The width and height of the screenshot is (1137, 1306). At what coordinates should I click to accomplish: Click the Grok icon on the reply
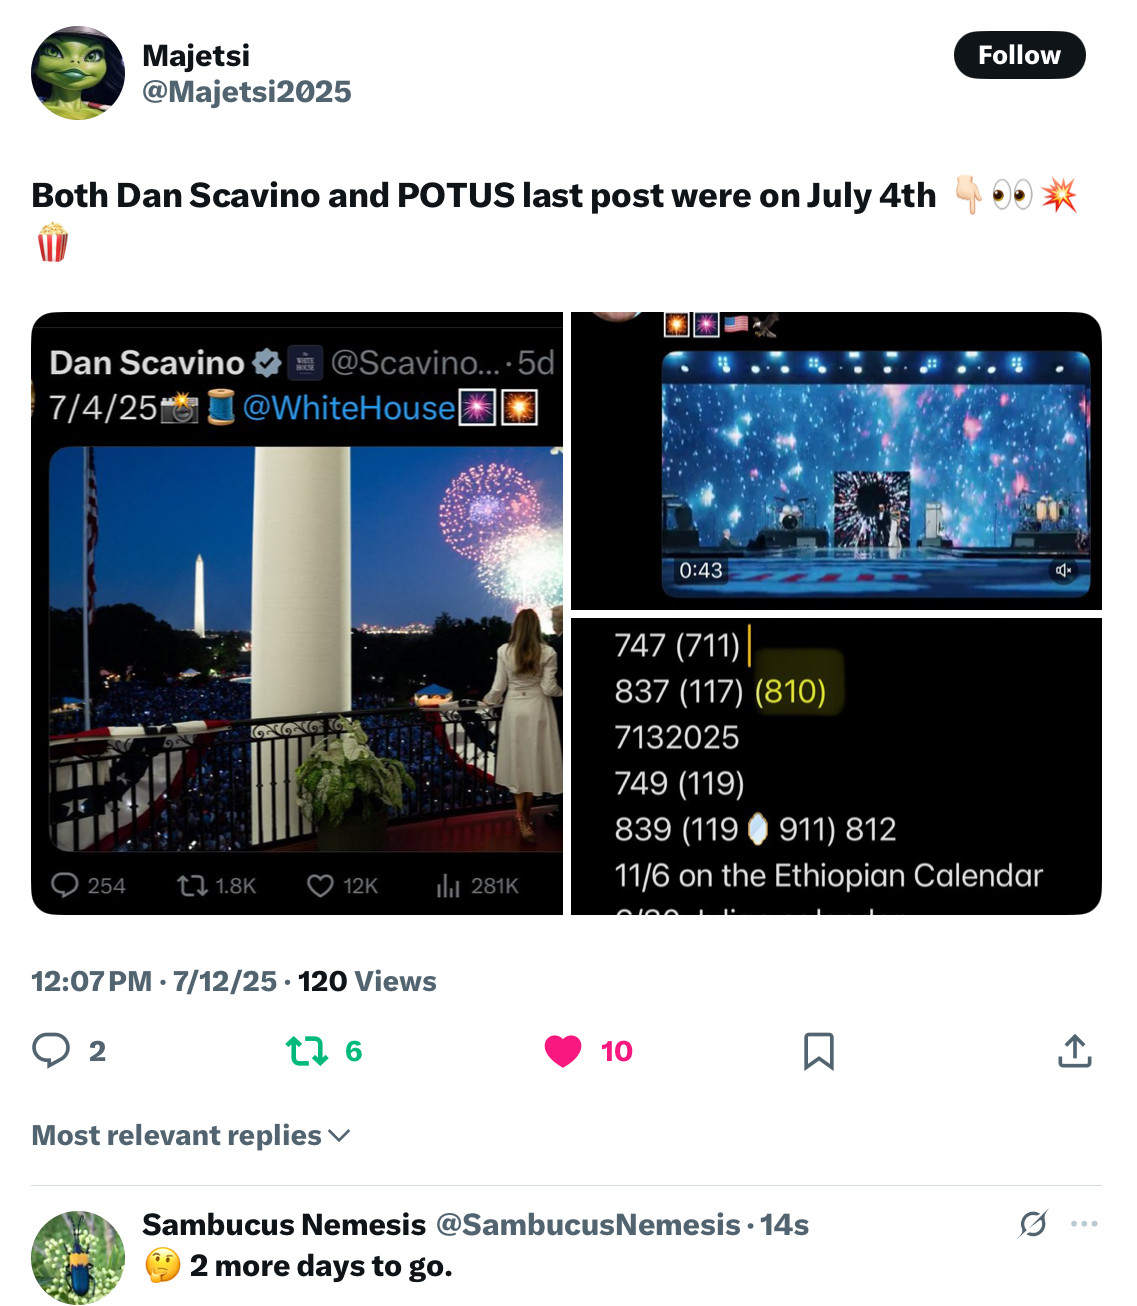pyautogui.click(x=1033, y=1224)
